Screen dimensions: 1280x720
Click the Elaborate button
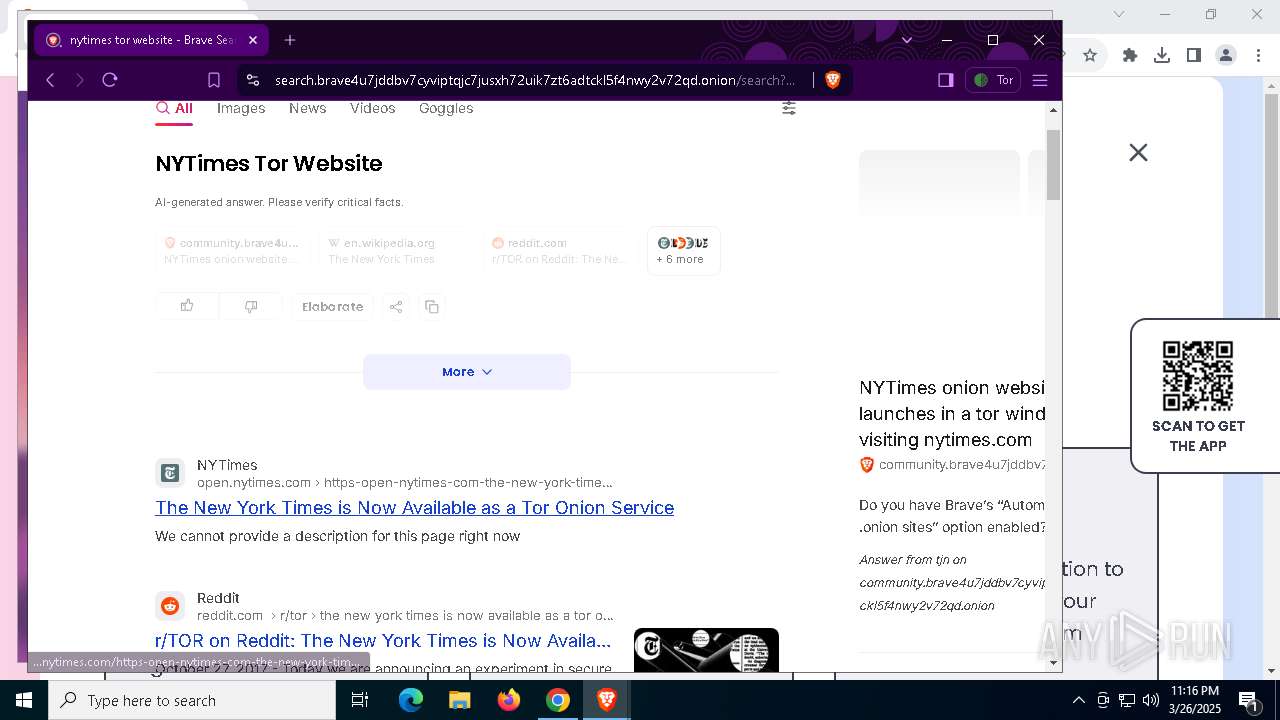333,306
